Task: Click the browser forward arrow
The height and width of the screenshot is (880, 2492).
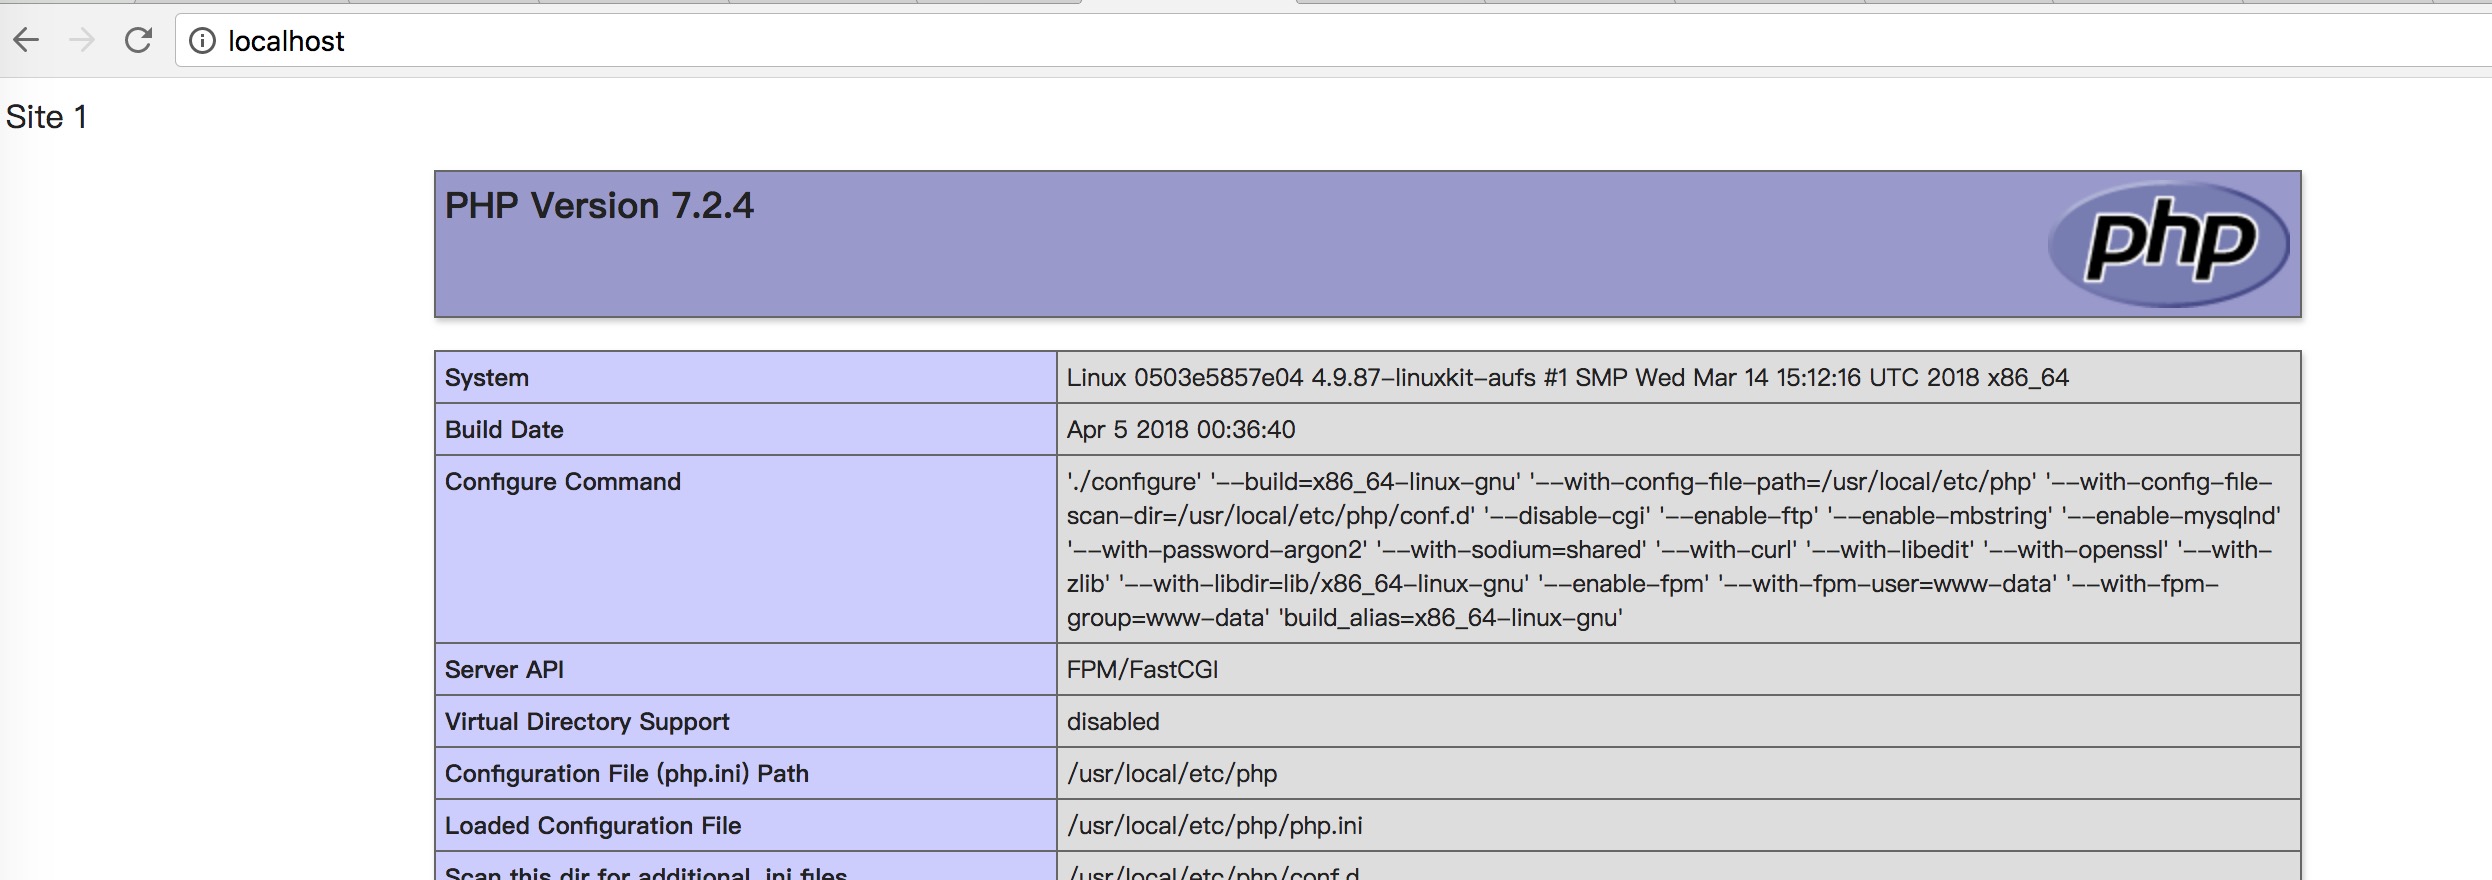Action: (82, 40)
